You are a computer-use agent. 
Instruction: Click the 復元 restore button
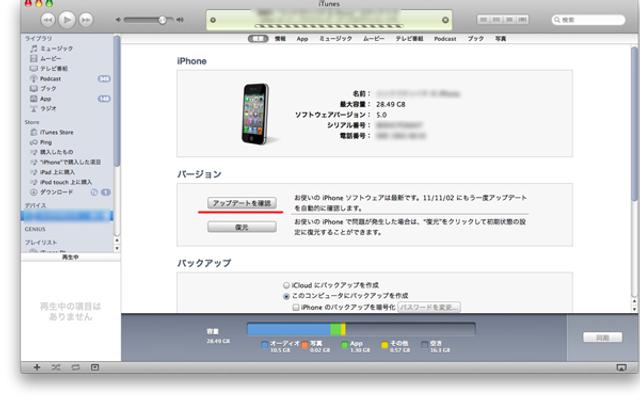click(x=242, y=227)
